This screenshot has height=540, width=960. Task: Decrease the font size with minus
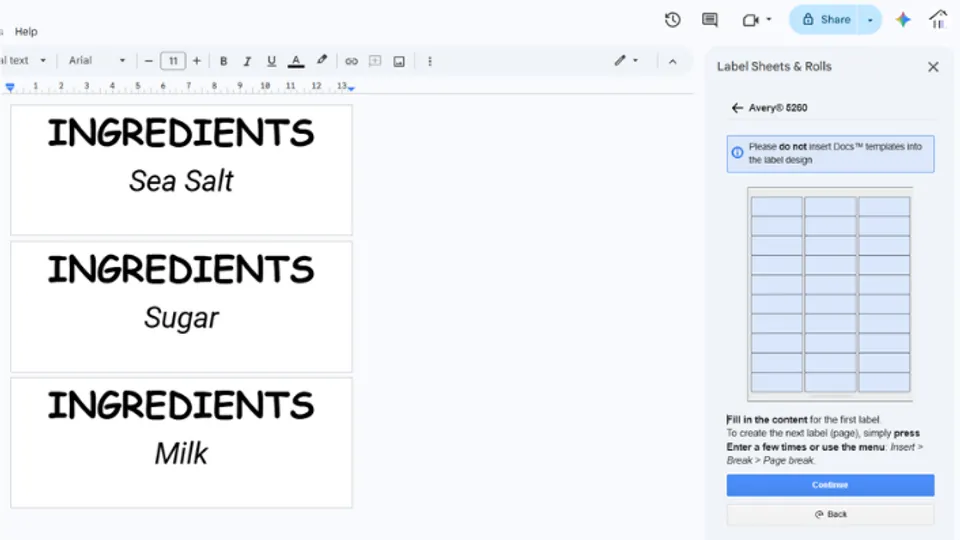pos(148,61)
